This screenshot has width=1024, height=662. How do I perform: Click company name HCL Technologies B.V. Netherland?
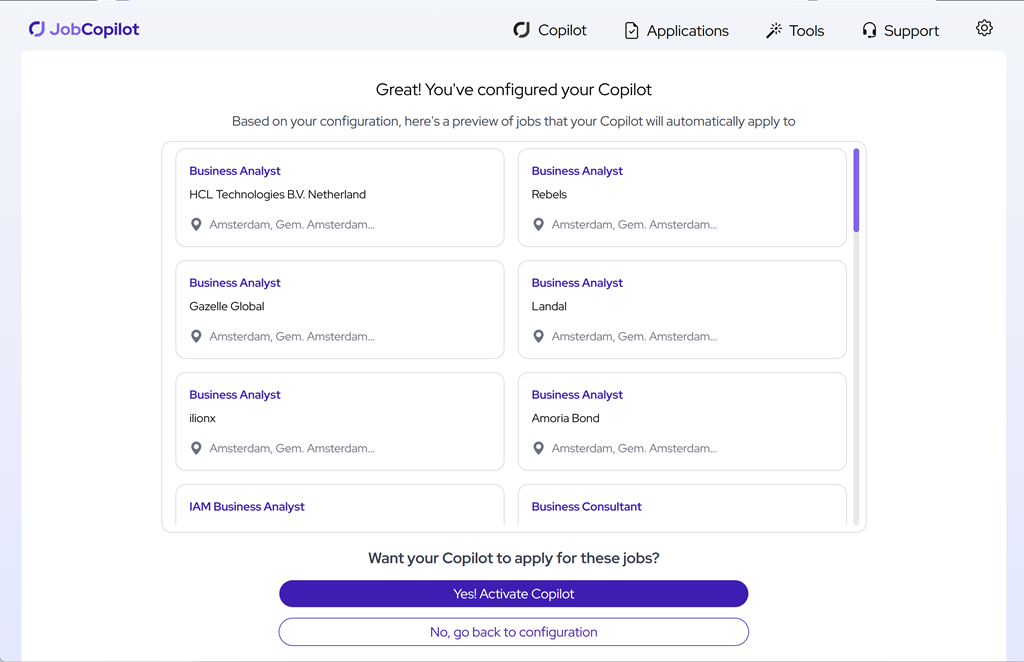click(x=278, y=195)
